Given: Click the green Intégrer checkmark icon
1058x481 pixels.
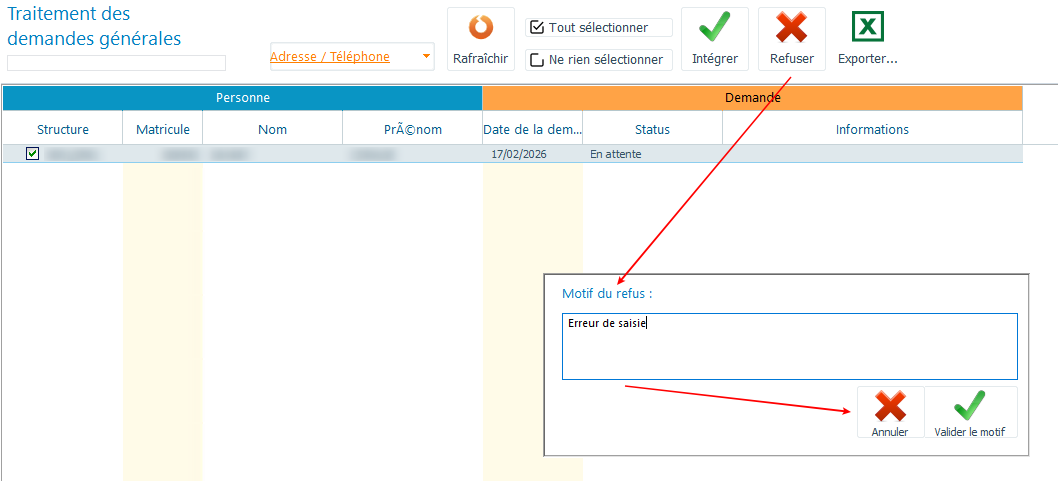Looking at the screenshot, I should 714,28.
